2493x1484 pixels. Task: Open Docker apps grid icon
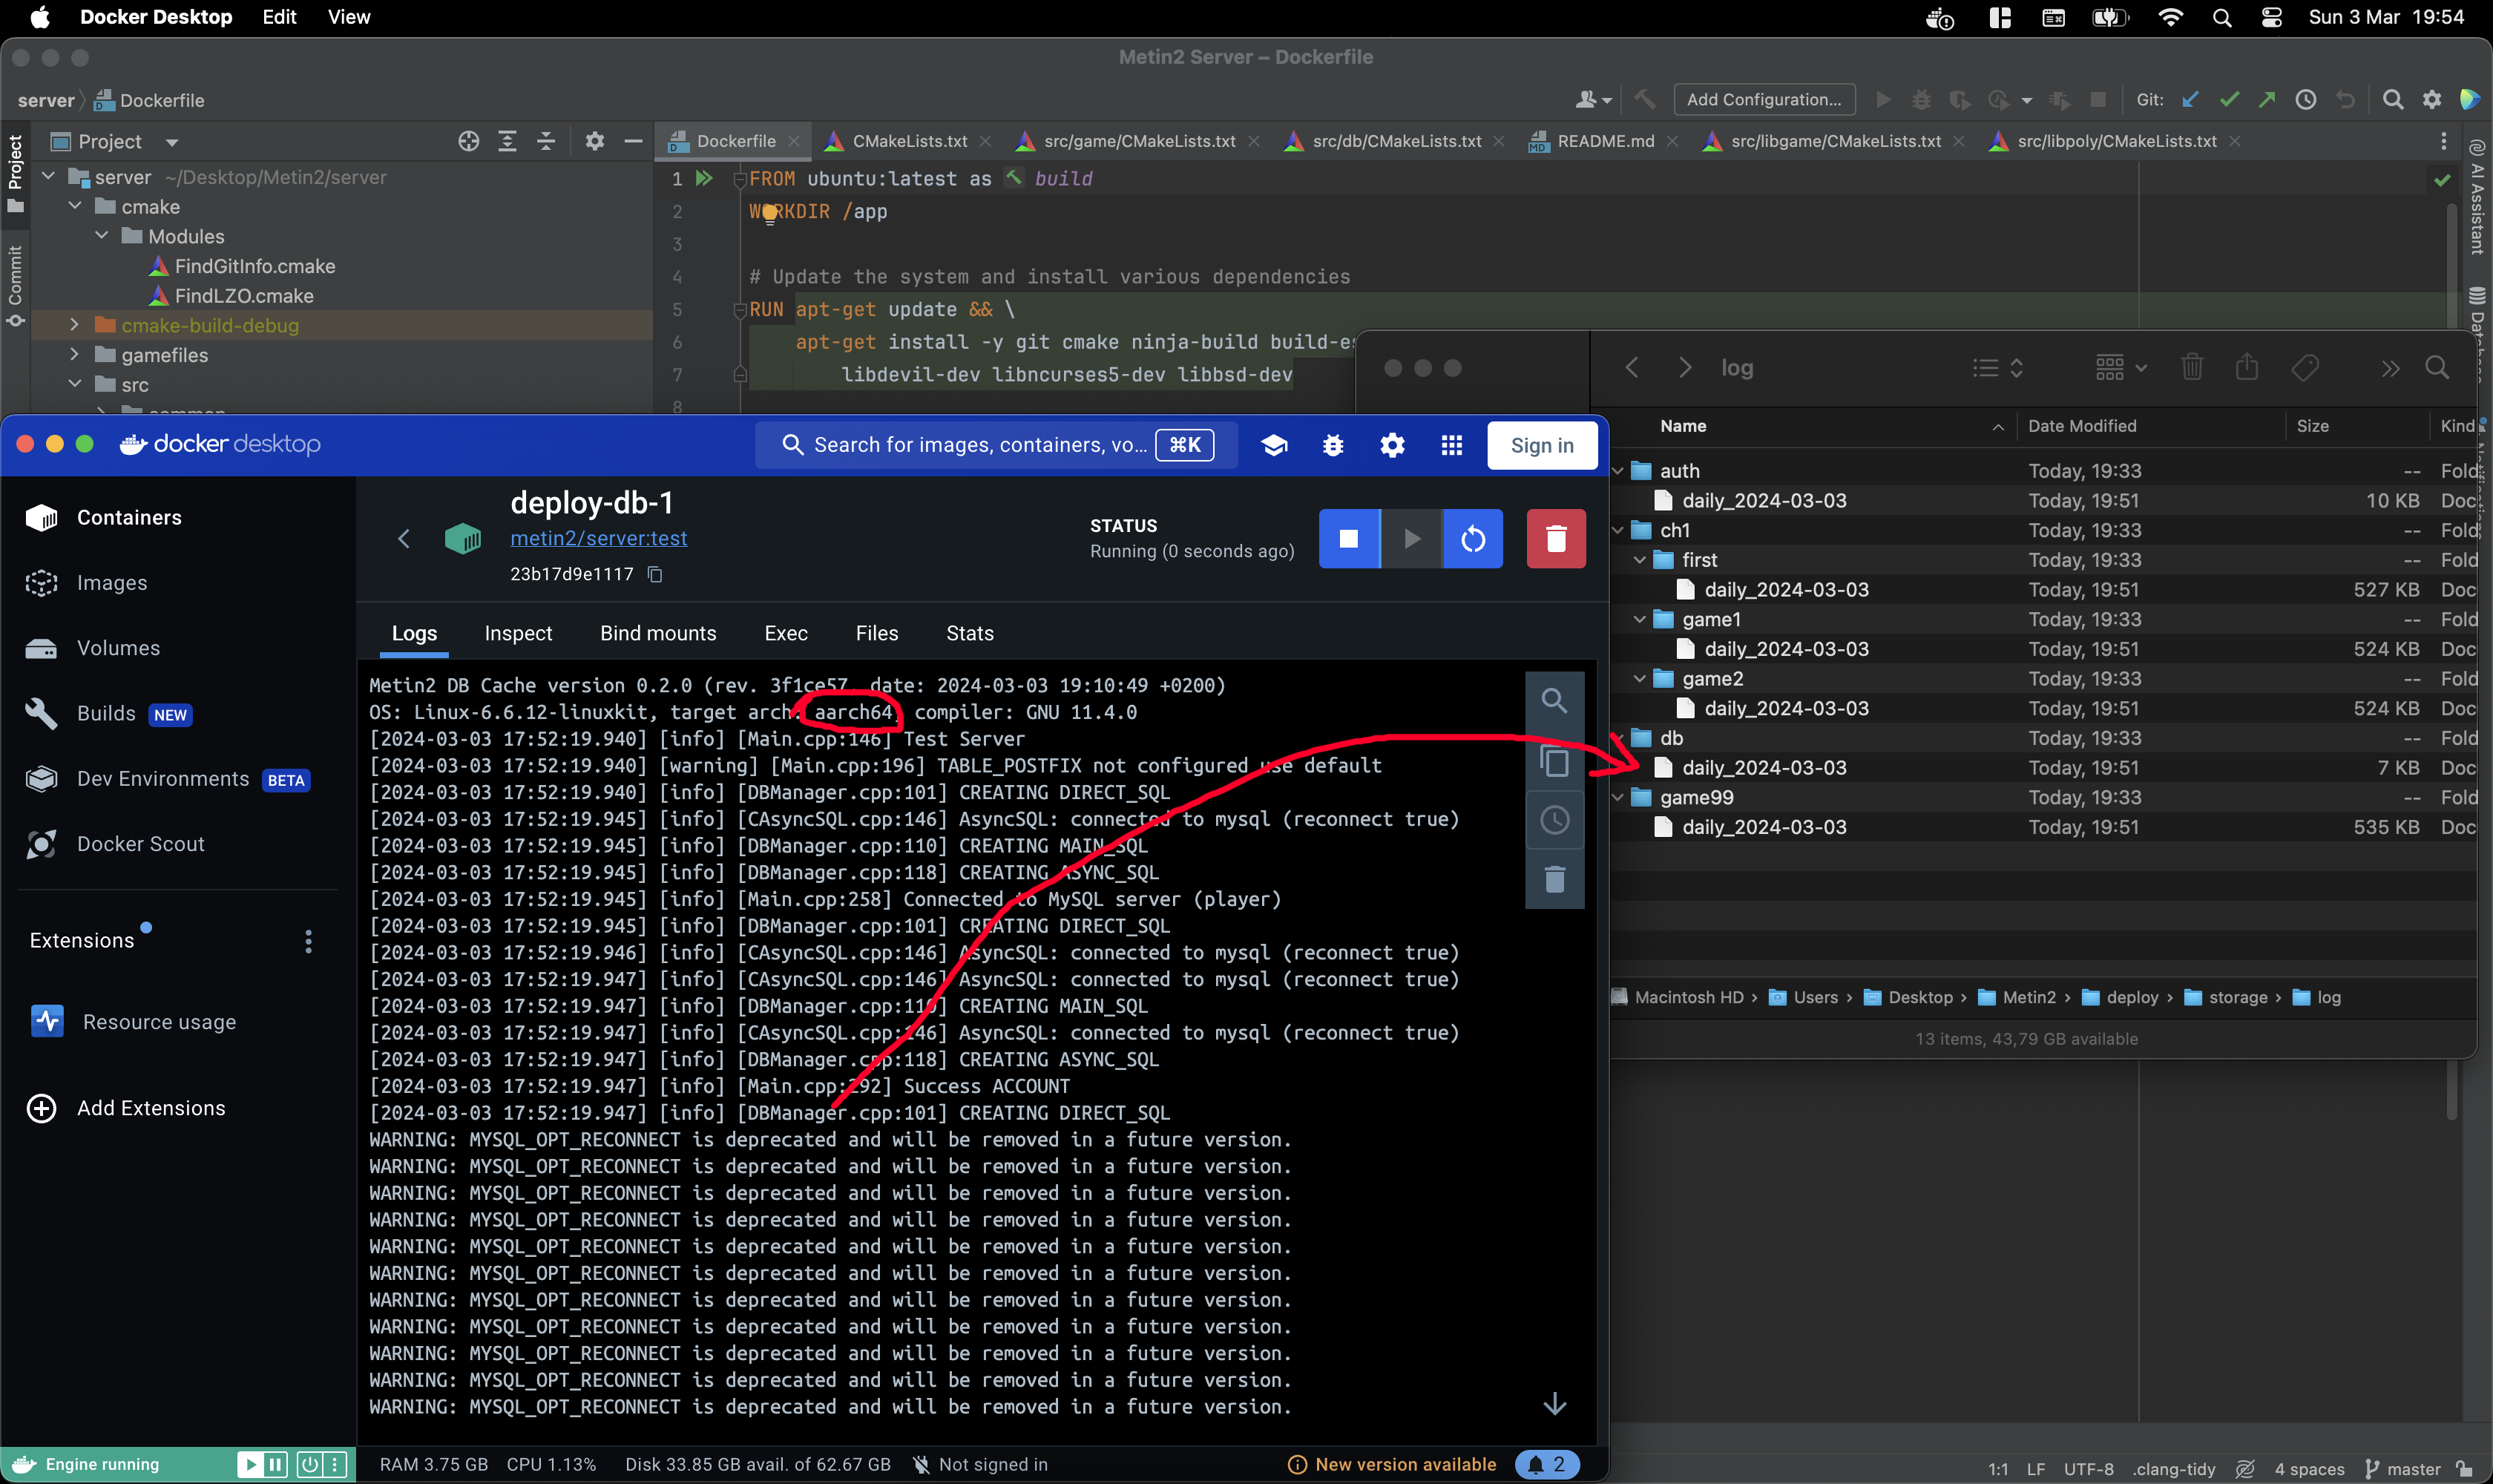(x=1452, y=445)
